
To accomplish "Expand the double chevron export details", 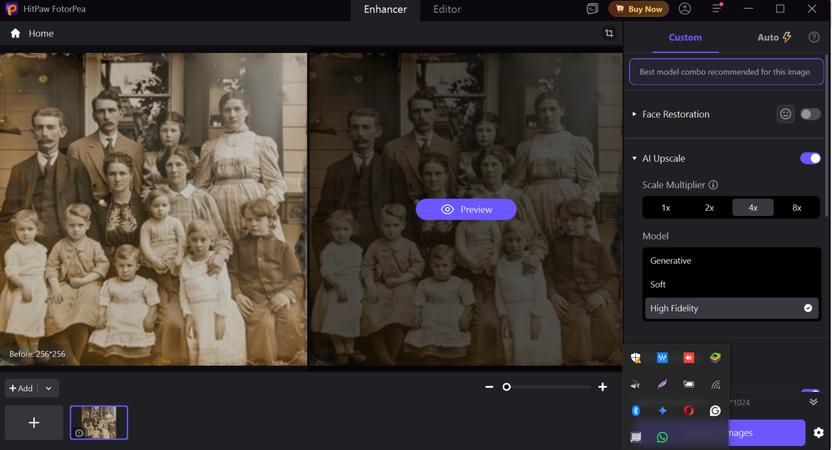I will click(813, 402).
